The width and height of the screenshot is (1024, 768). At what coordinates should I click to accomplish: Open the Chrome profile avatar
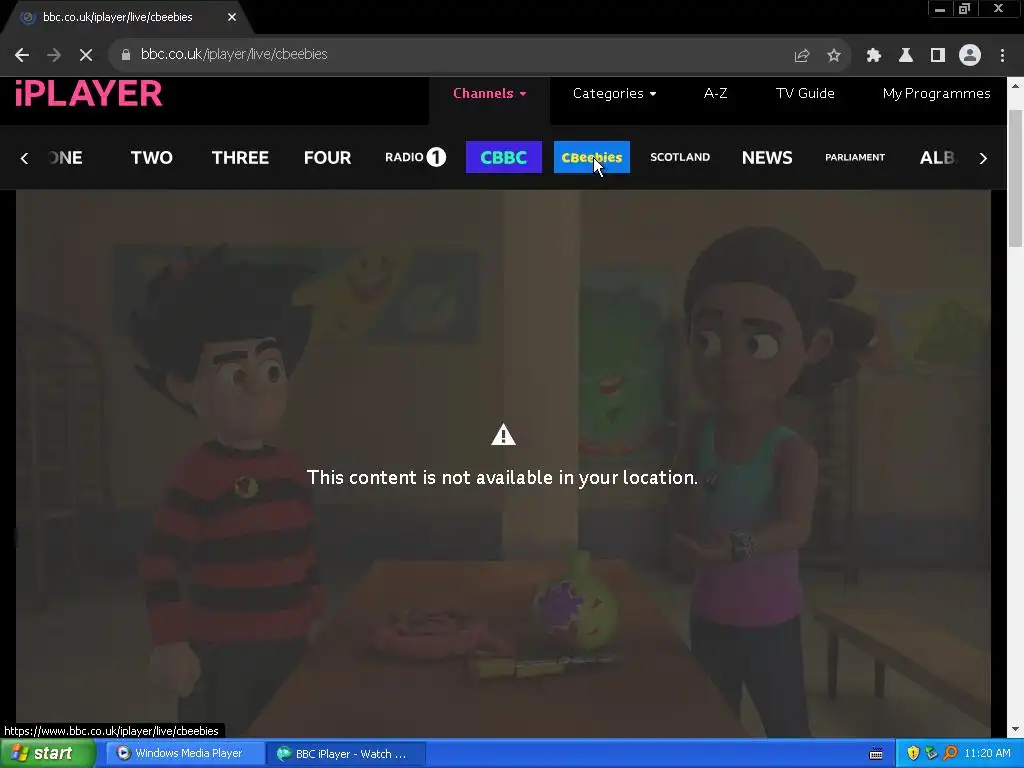(x=970, y=55)
